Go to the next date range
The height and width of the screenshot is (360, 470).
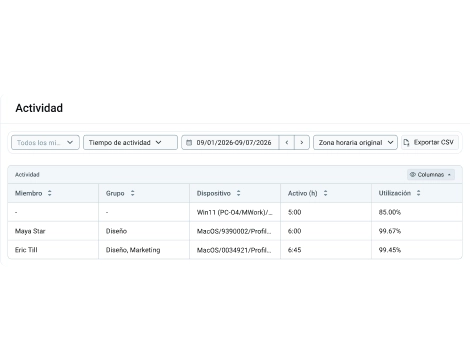coord(302,142)
